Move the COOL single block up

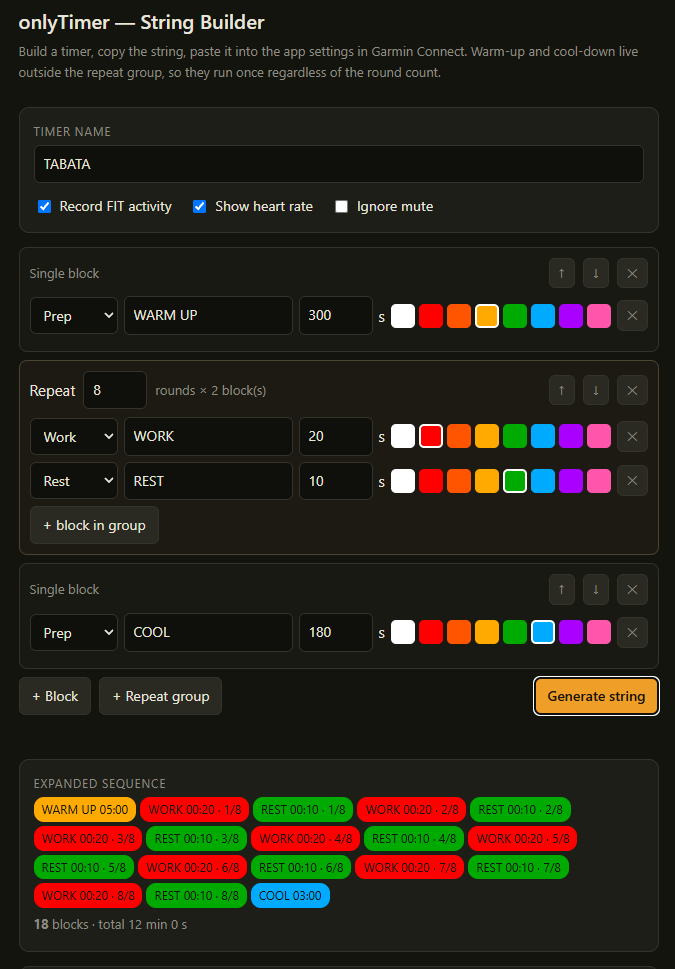562,590
